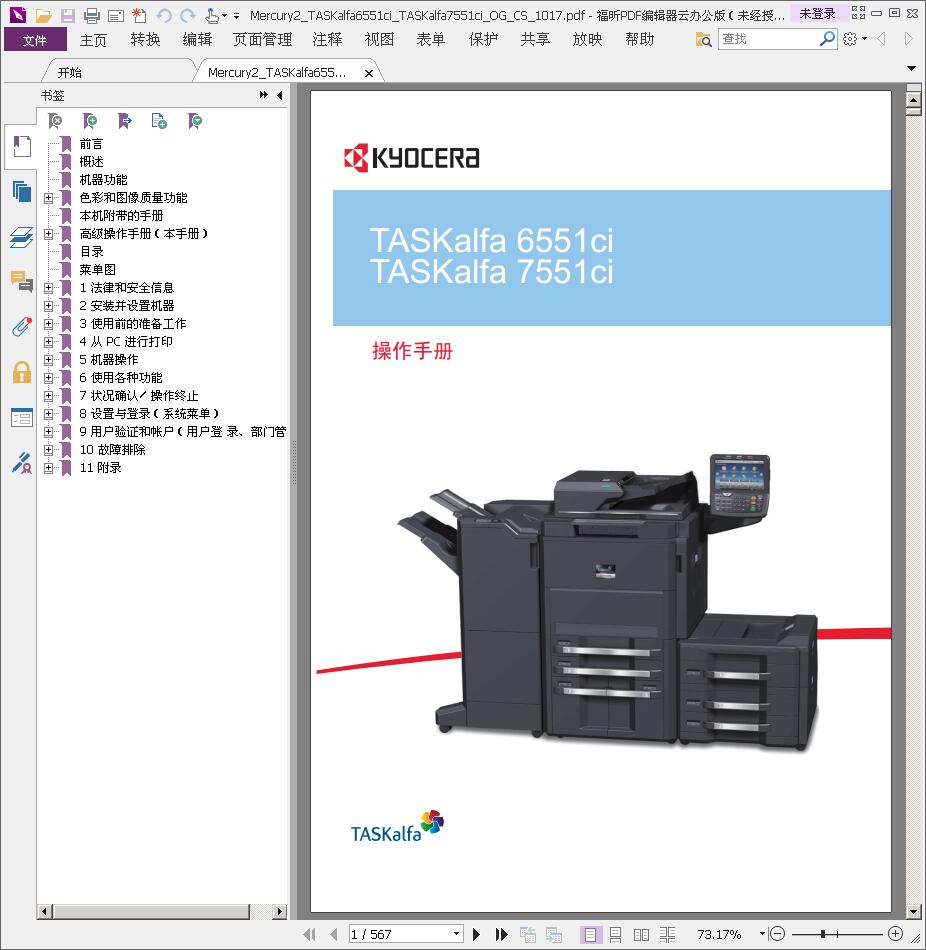Switch to facing pages view mode

click(x=641, y=935)
